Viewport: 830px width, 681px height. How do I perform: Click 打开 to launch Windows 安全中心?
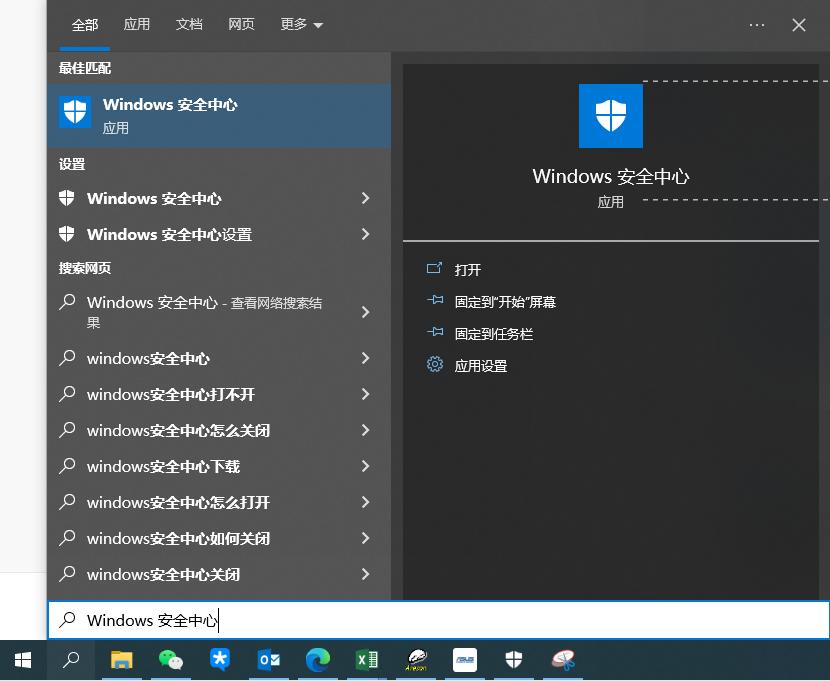[467, 269]
